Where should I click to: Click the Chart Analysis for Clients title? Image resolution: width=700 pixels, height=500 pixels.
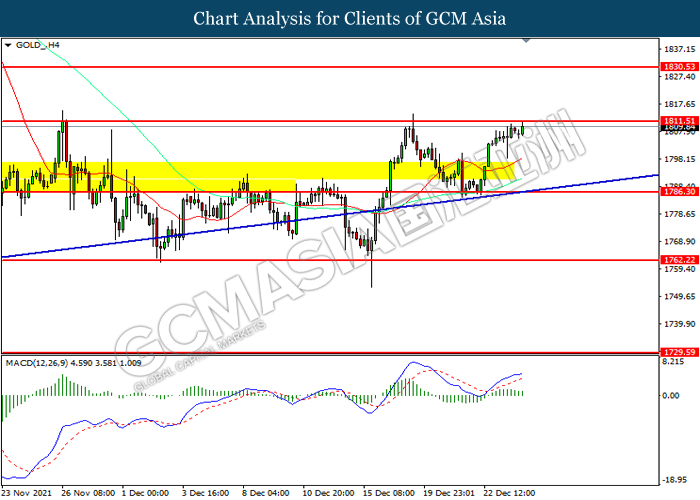[x=350, y=18]
